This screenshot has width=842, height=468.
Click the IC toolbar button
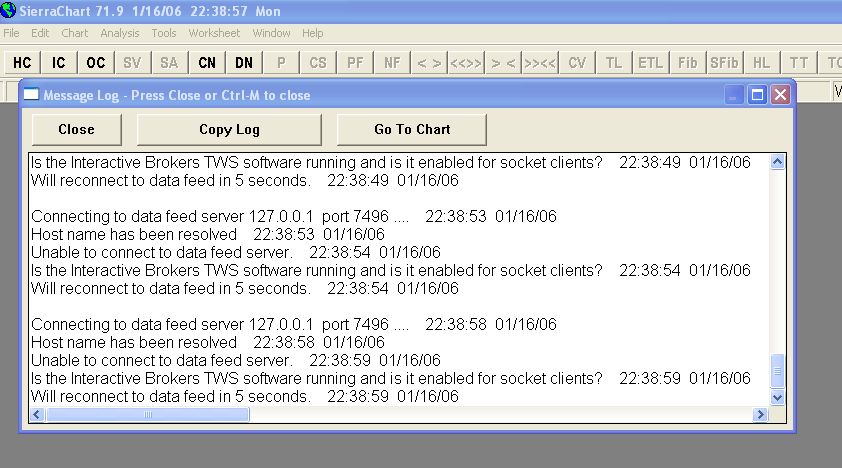(x=59, y=63)
